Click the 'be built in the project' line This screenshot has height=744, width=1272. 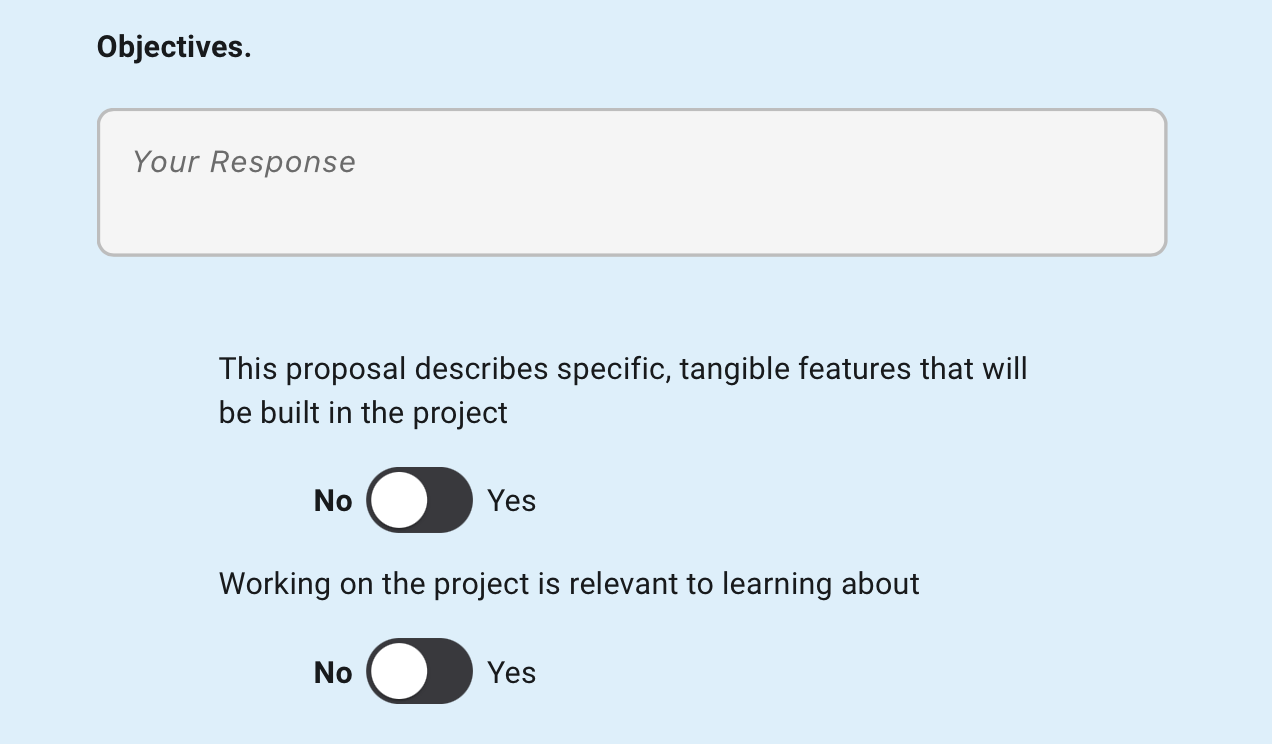[x=363, y=413]
